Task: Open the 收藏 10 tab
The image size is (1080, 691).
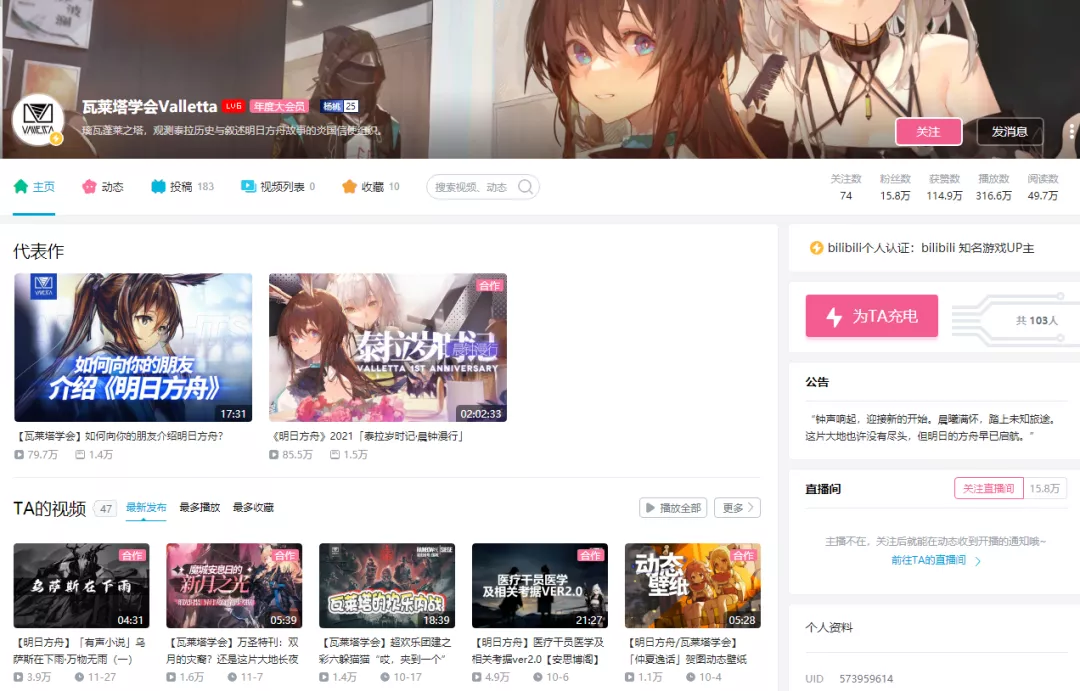Action: (371, 187)
